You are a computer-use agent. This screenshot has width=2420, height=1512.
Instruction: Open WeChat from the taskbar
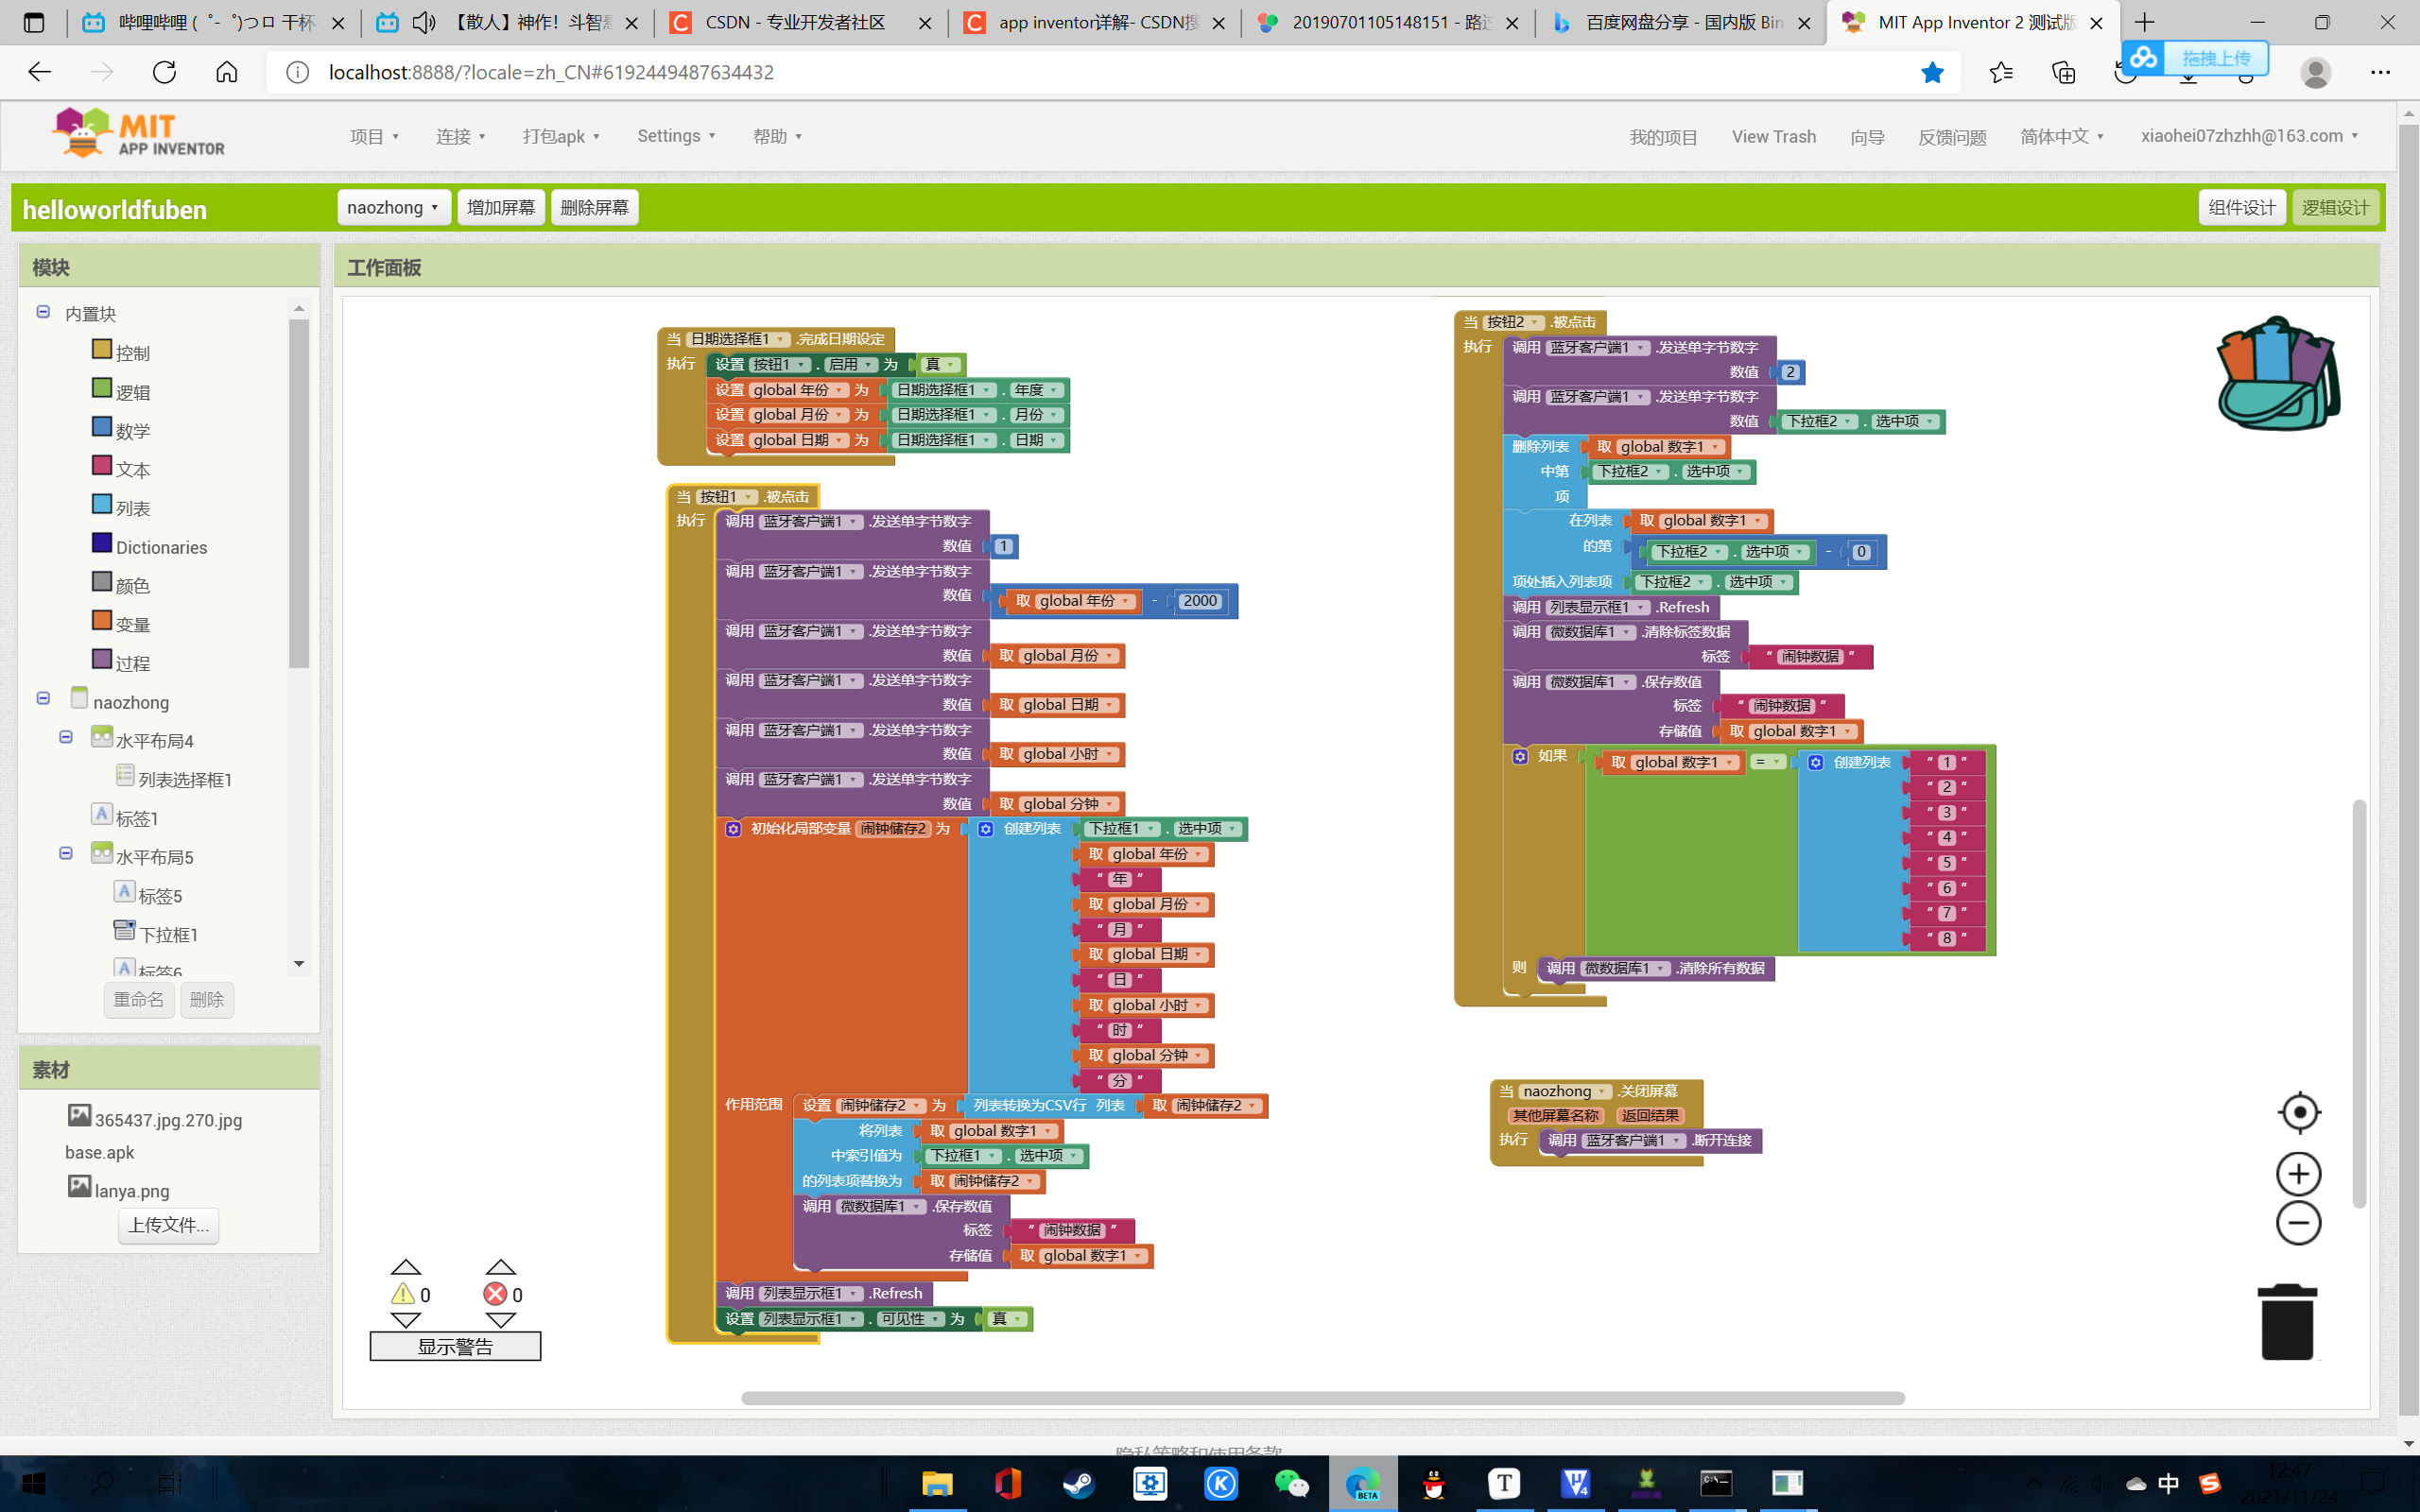[1291, 1483]
